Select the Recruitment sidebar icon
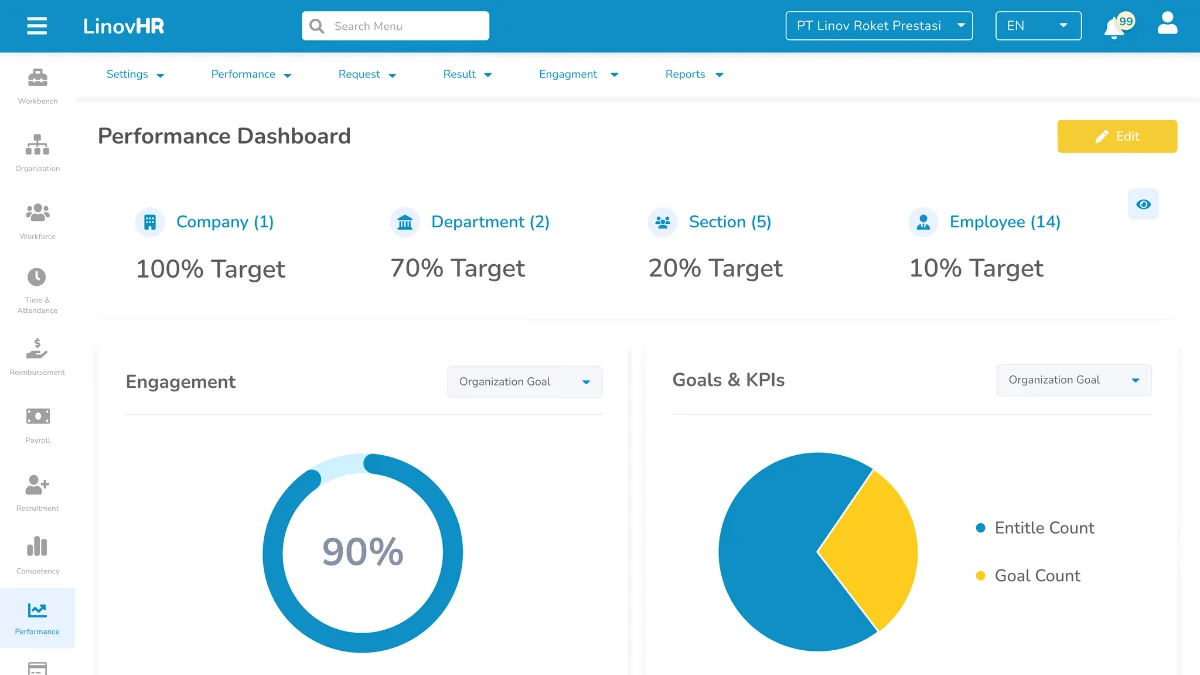 pyautogui.click(x=37, y=486)
